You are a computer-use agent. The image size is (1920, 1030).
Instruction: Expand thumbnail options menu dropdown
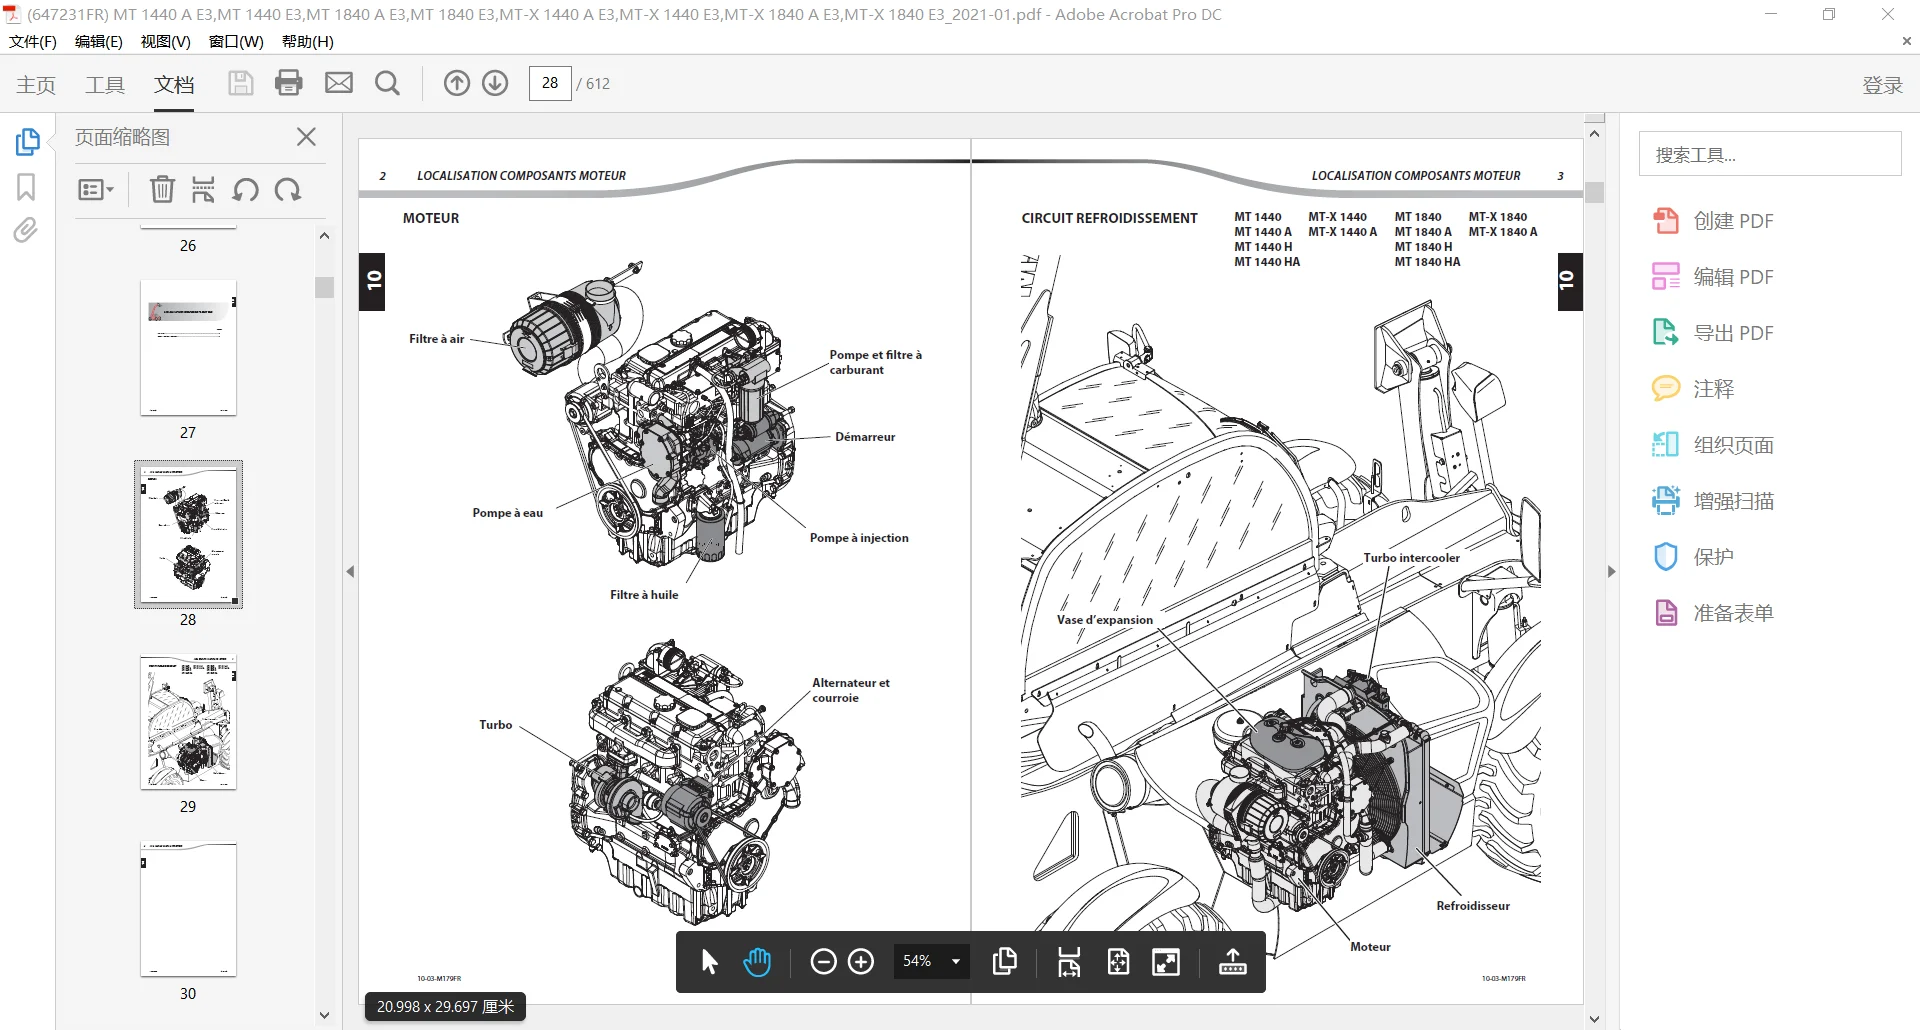[x=96, y=189]
